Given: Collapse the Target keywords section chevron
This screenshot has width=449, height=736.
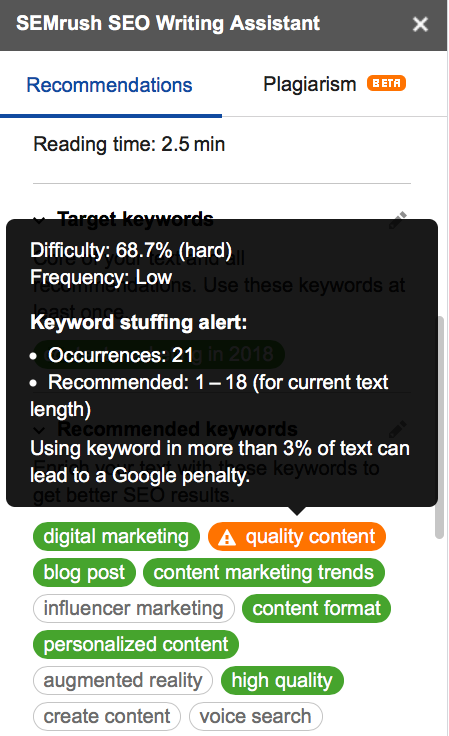Looking at the screenshot, I should [x=40, y=220].
